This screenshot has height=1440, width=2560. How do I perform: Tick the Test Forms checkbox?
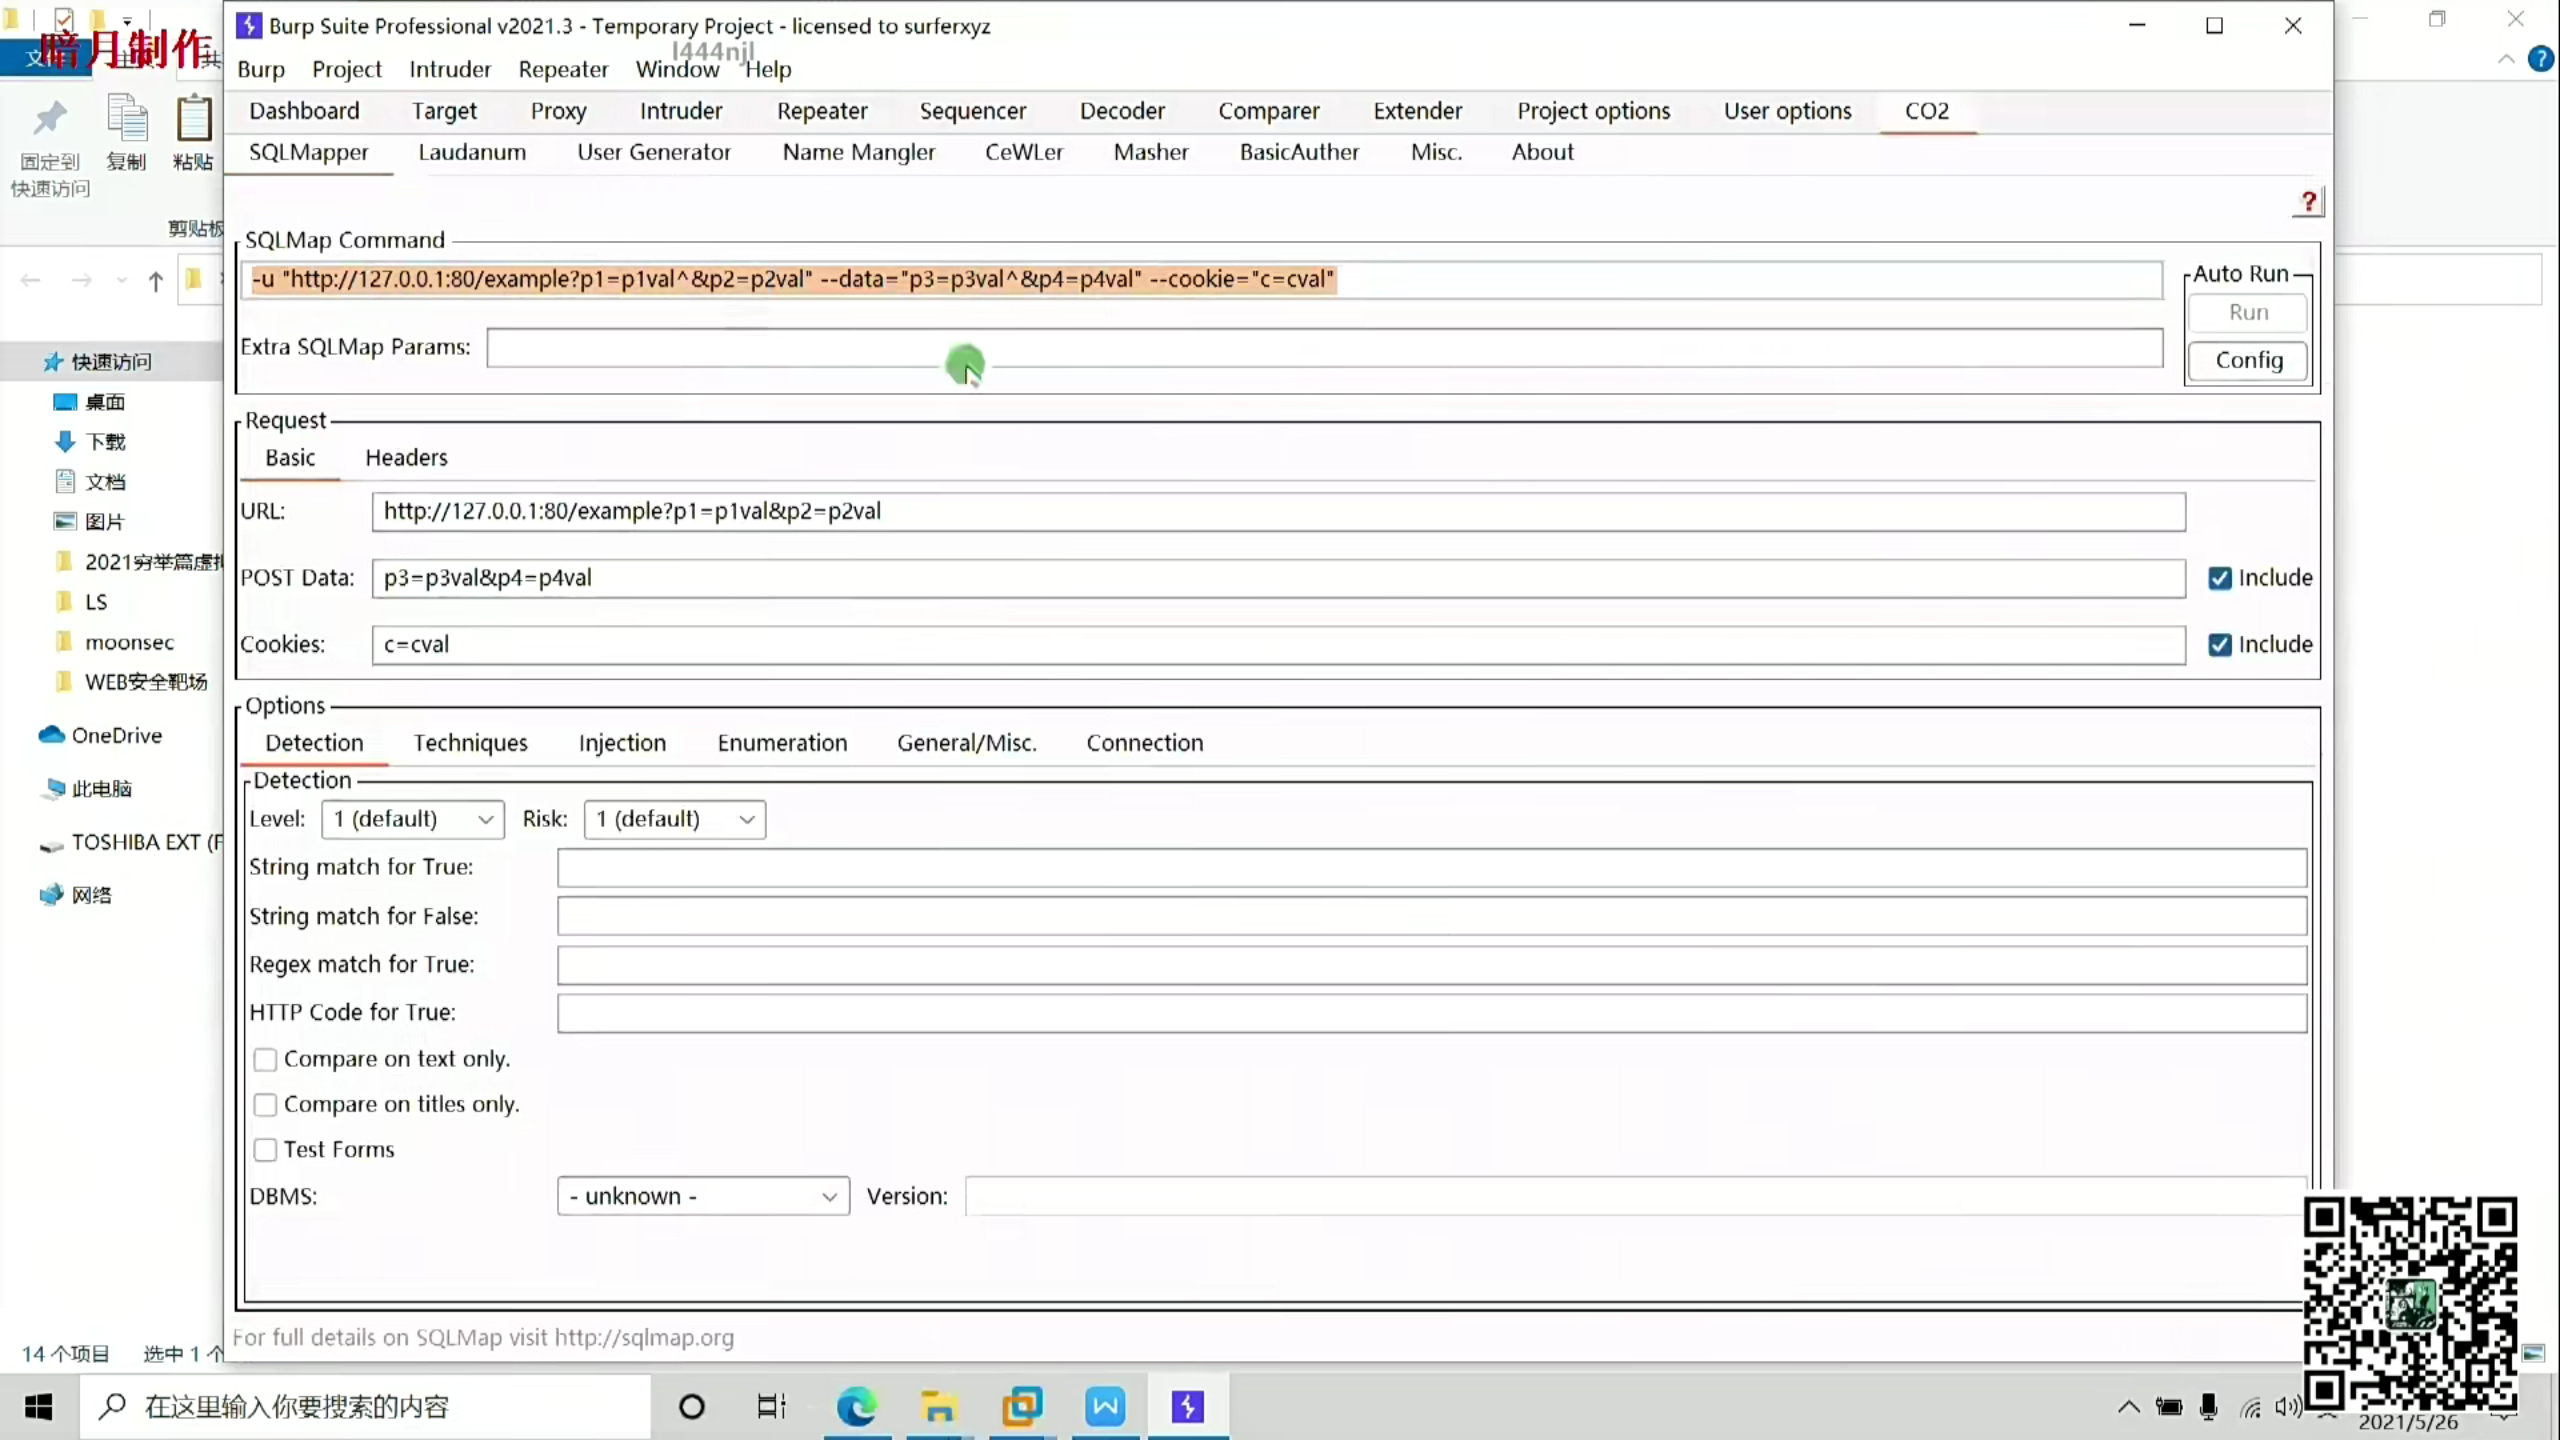(265, 1150)
